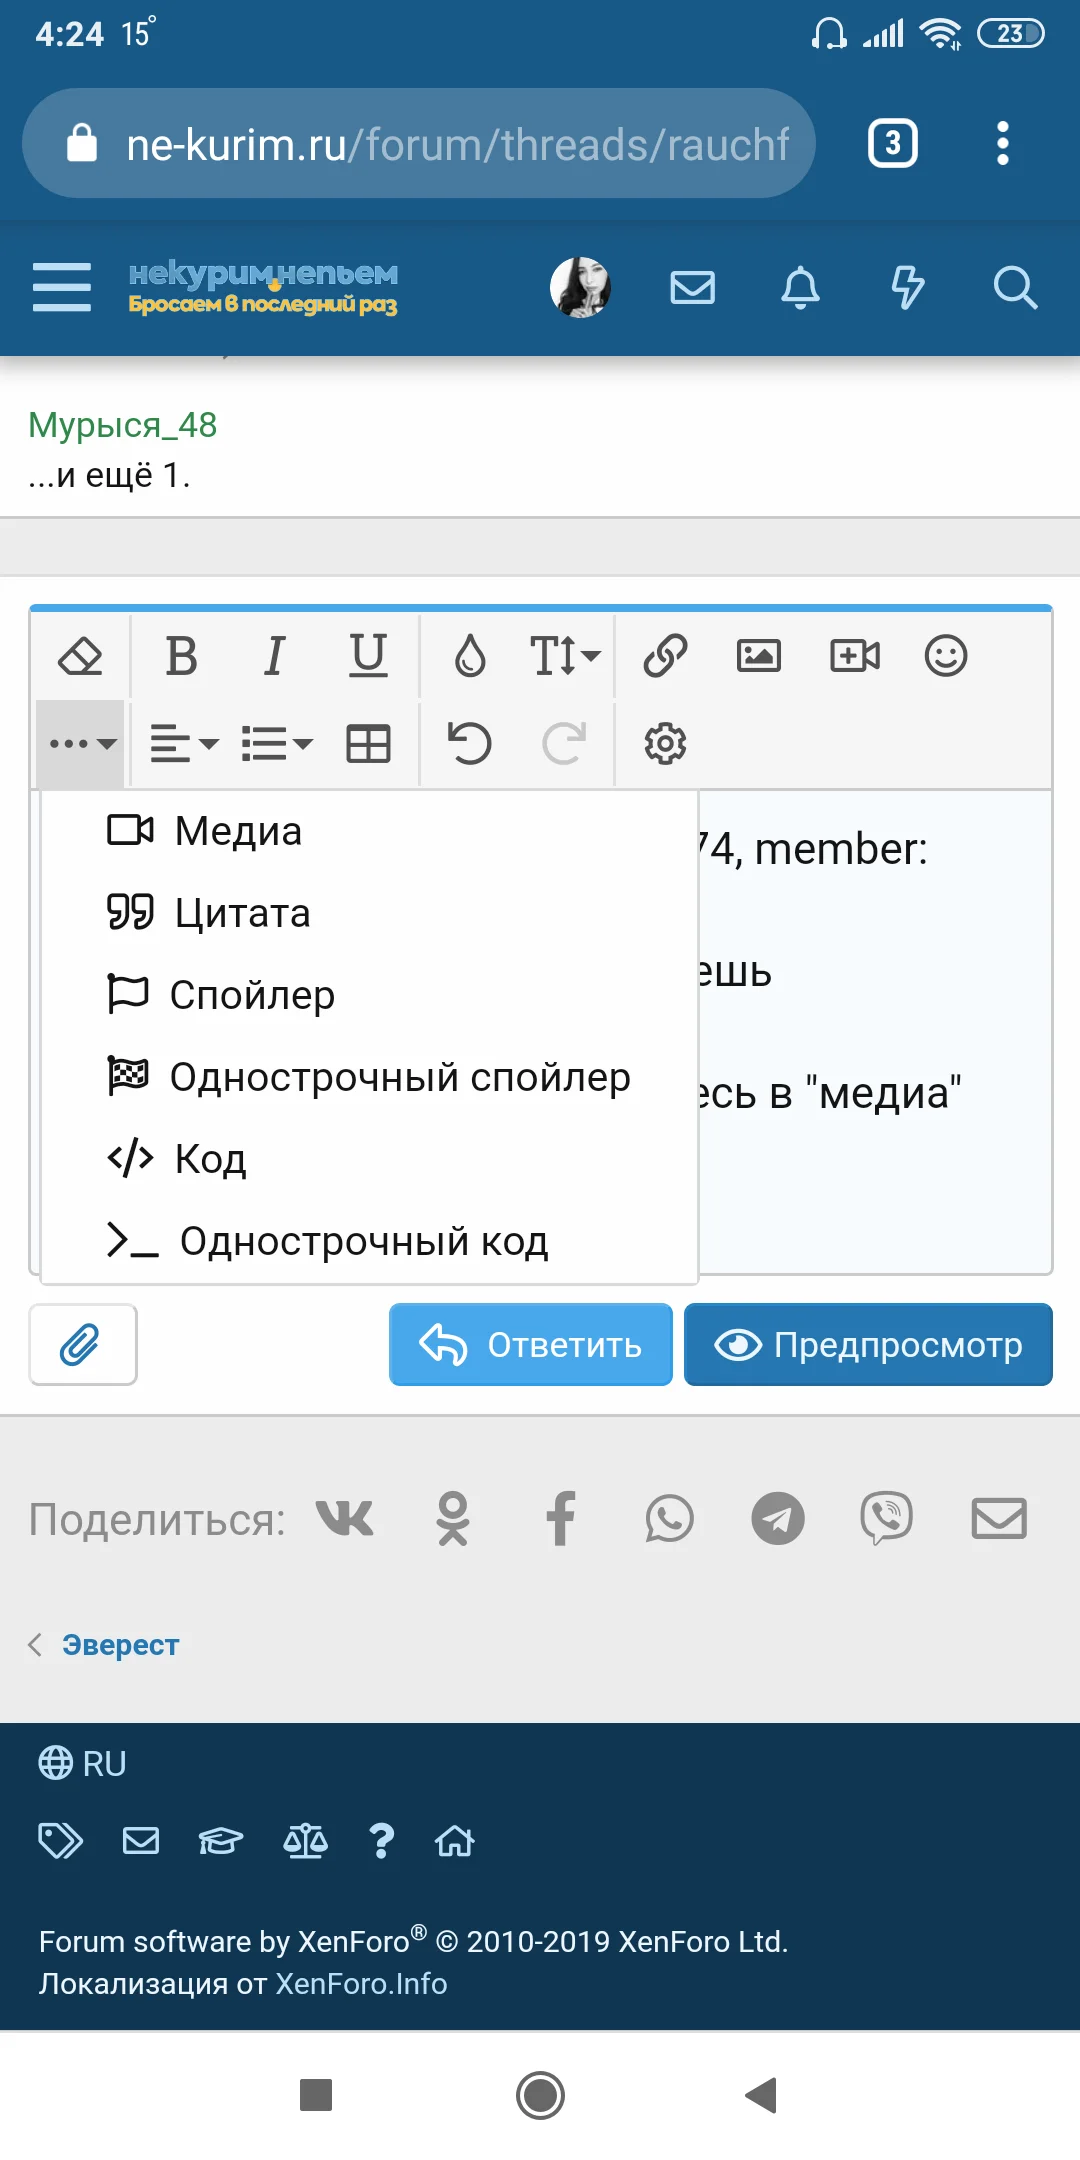Image resolution: width=1080 pixels, height=2160 pixels.
Task: Open the text alignment dropdown
Action: click(184, 744)
